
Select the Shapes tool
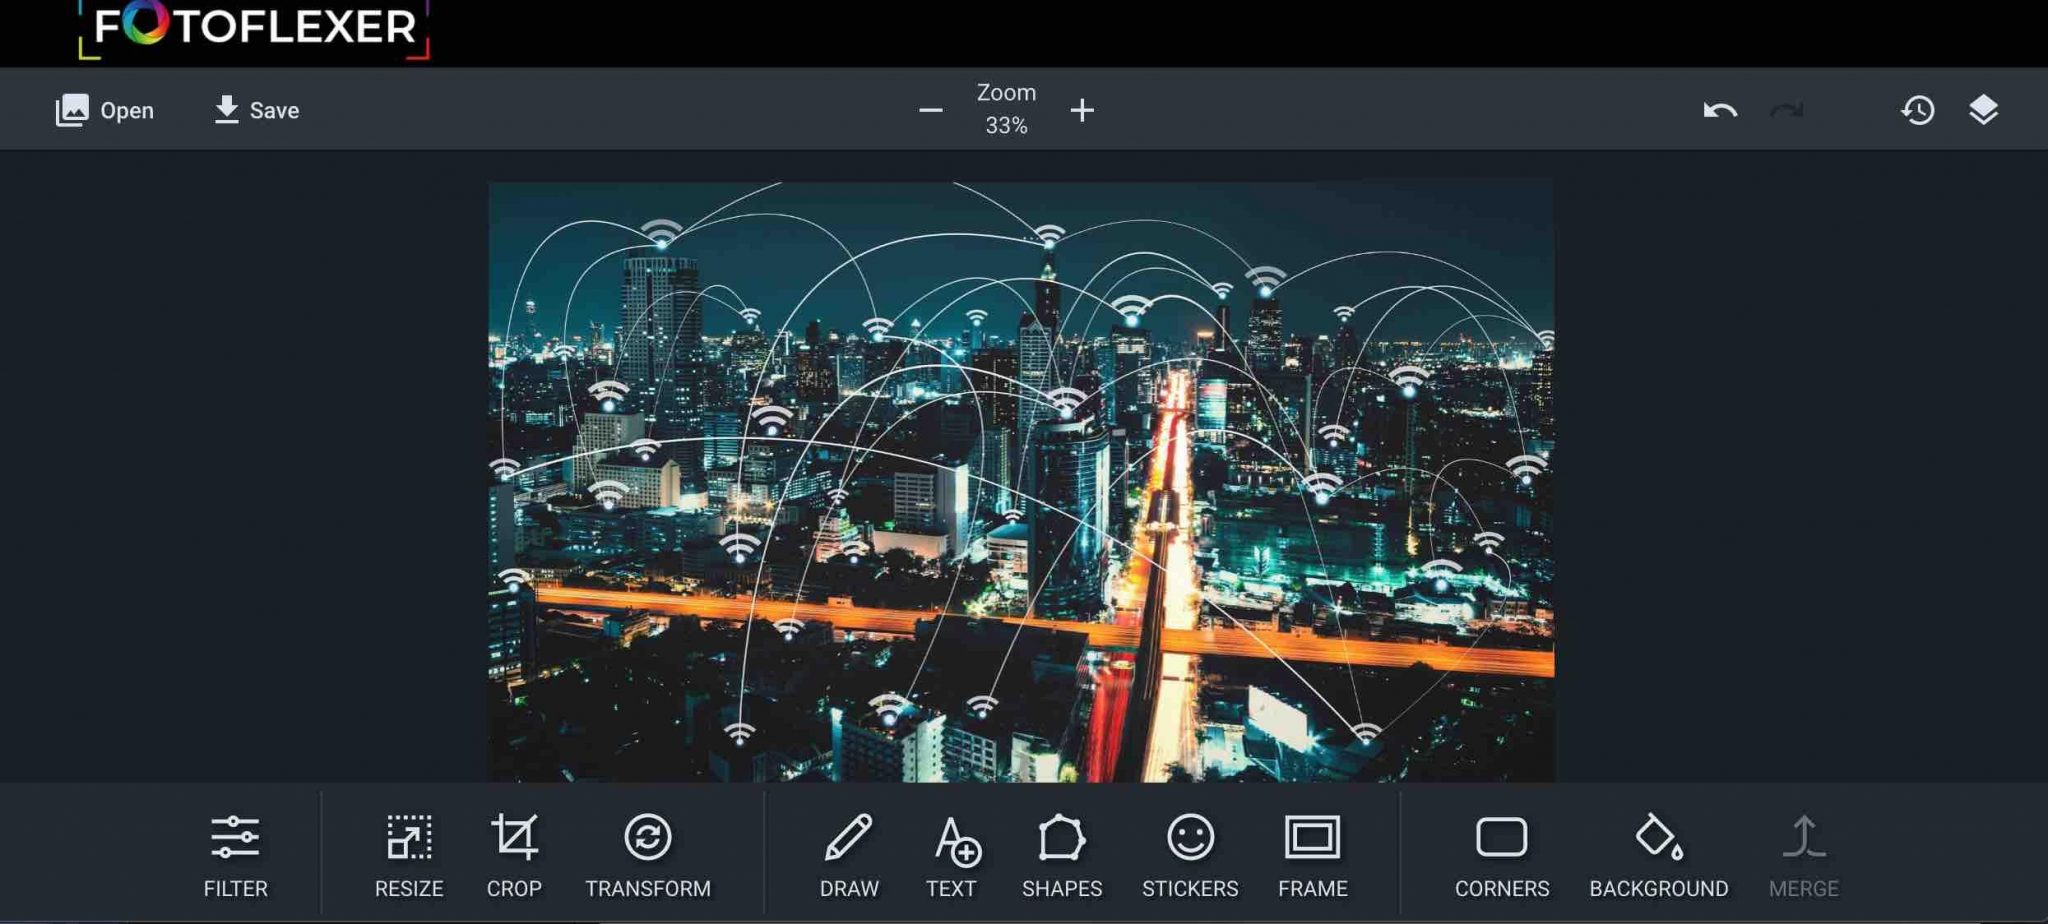pyautogui.click(x=1063, y=855)
